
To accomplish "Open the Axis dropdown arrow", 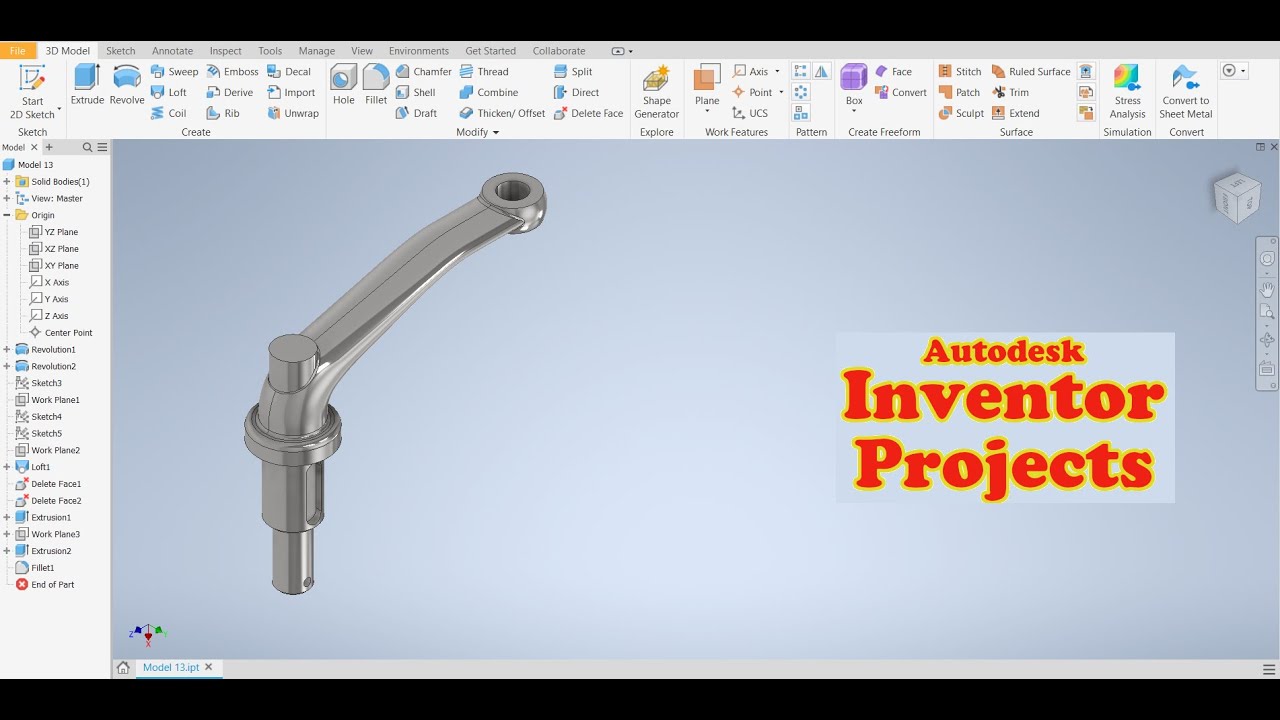I will tap(777, 72).
